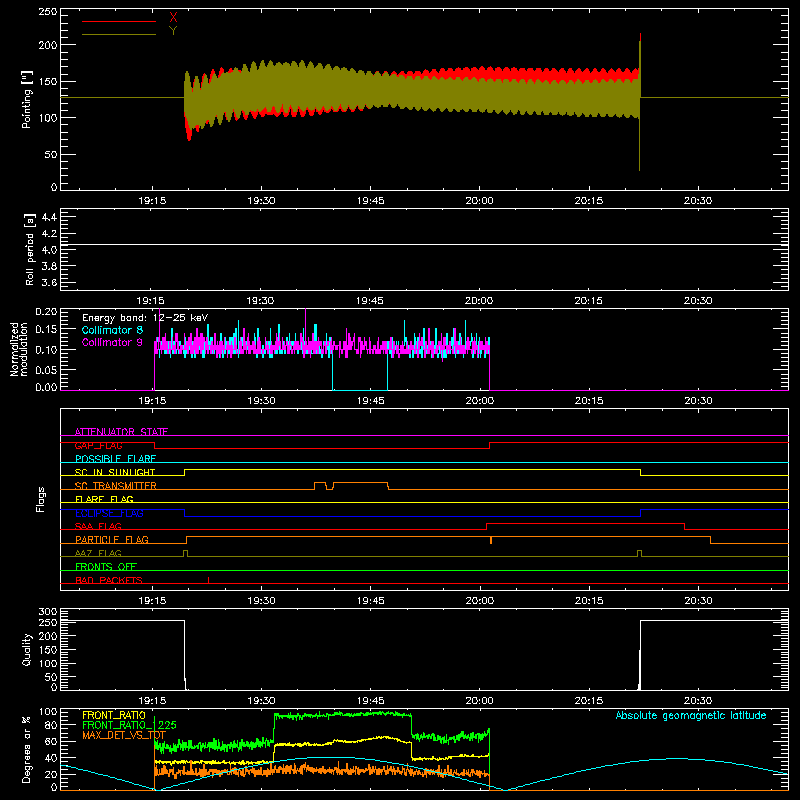Click the 300 tick on Quality axis
Image resolution: width=800 pixels, height=800 pixels.
point(48,612)
